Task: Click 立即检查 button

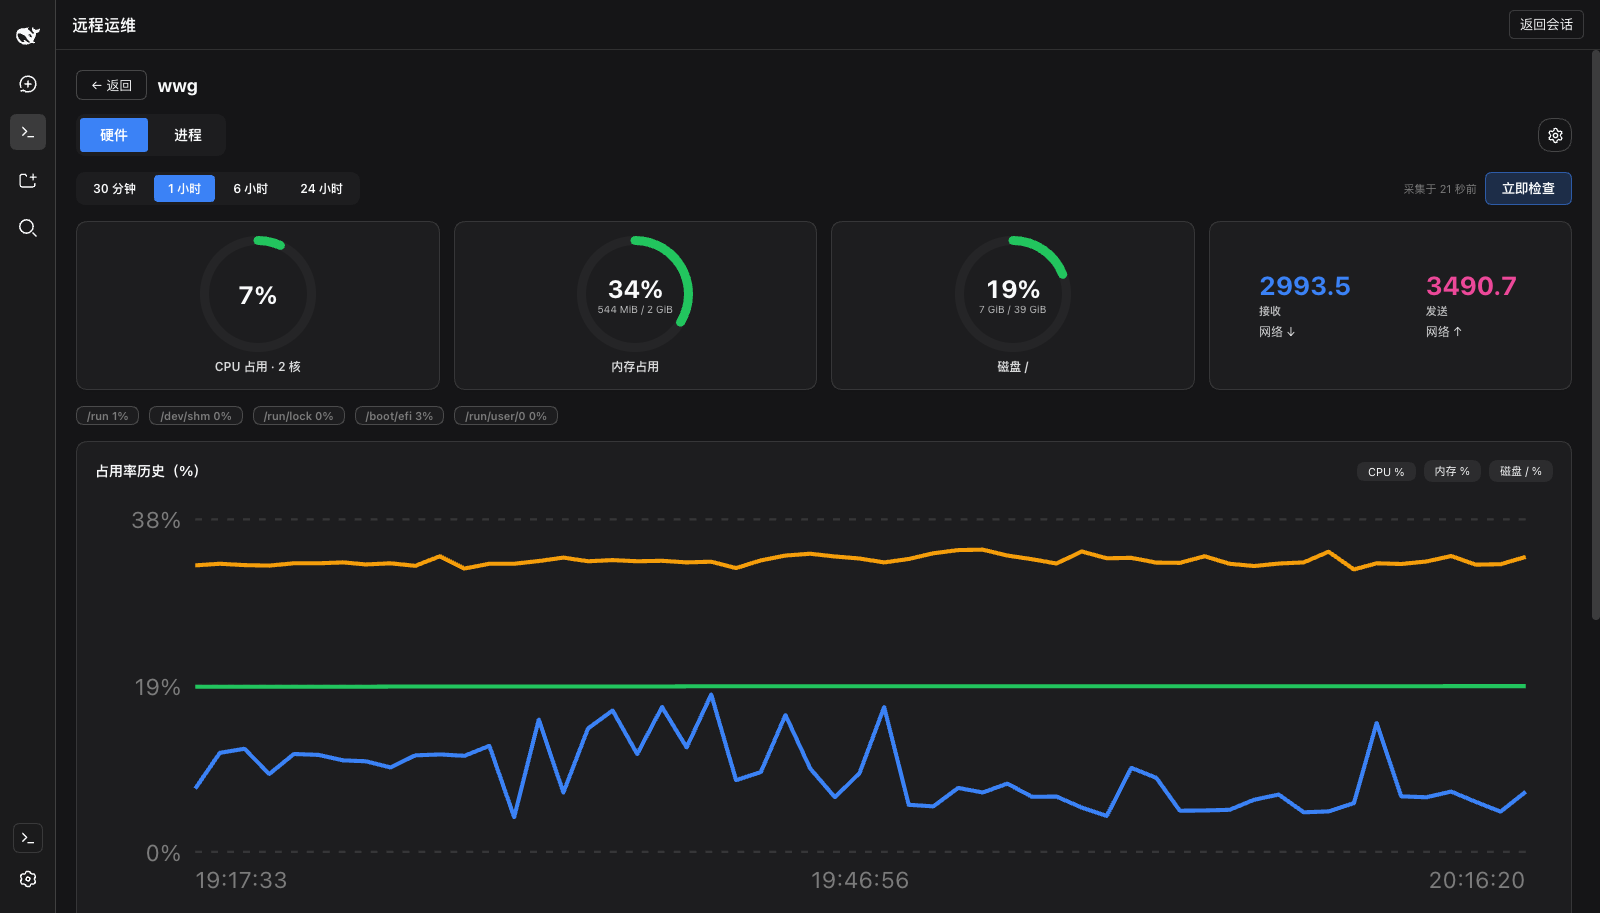Action: [1528, 188]
